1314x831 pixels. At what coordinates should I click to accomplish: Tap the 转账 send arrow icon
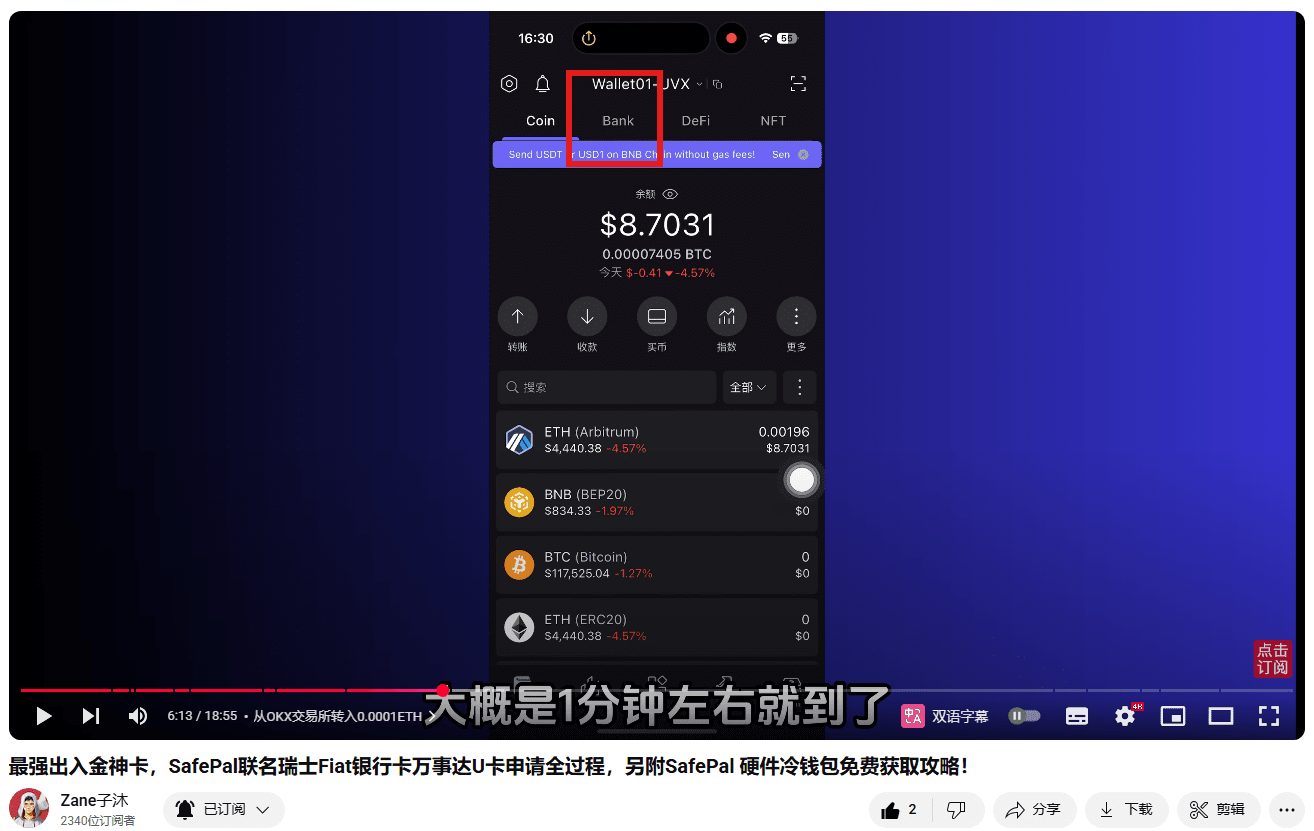click(517, 317)
